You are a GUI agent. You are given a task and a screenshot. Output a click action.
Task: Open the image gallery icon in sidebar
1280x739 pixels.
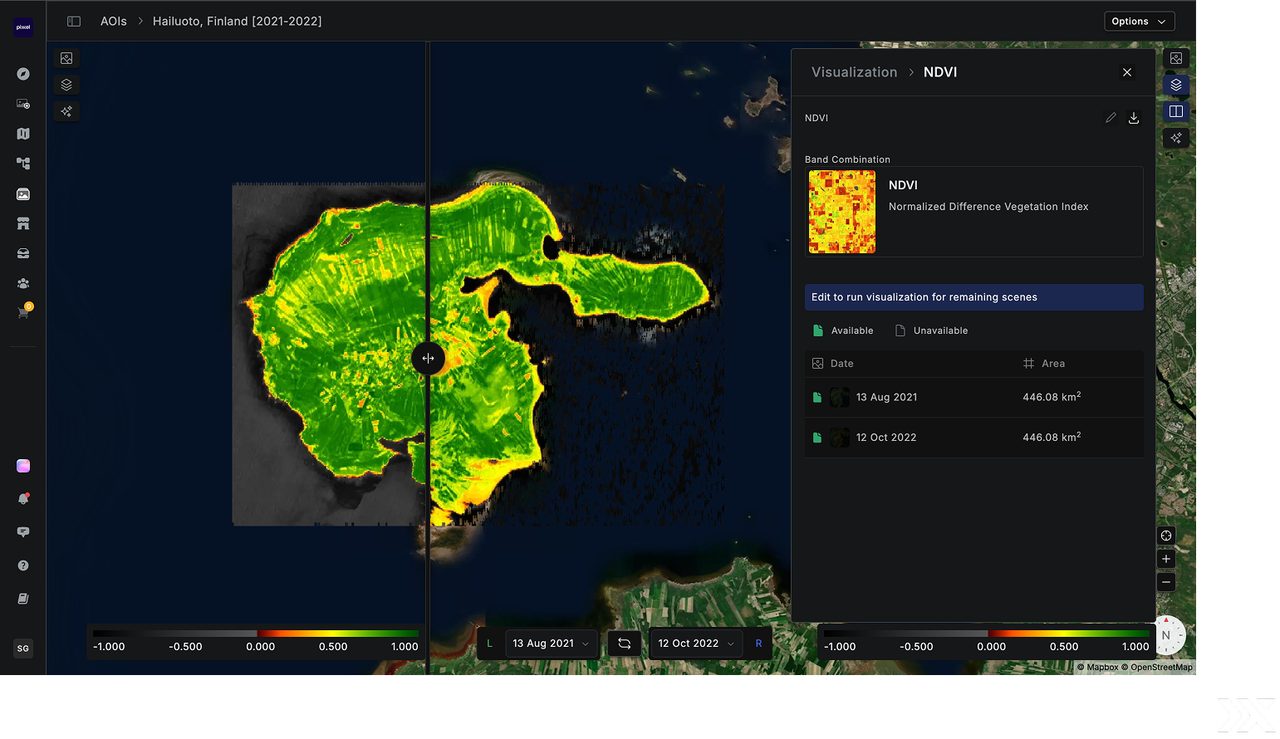coord(23,194)
